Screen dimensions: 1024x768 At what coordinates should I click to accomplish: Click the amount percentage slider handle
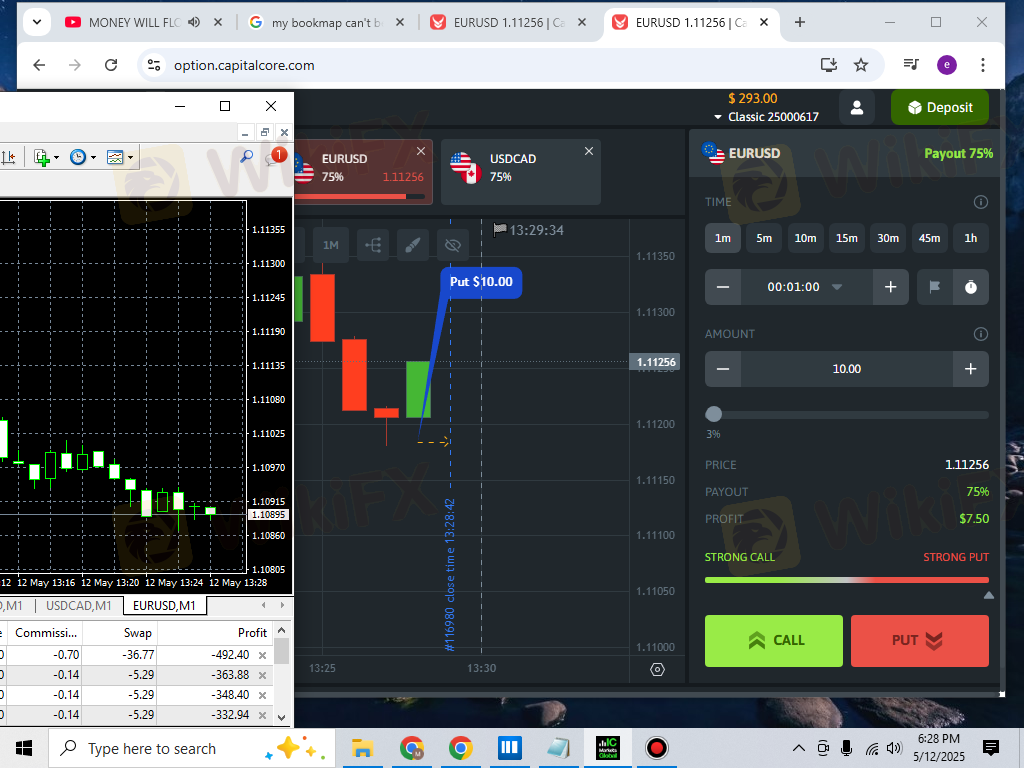pos(714,414)
